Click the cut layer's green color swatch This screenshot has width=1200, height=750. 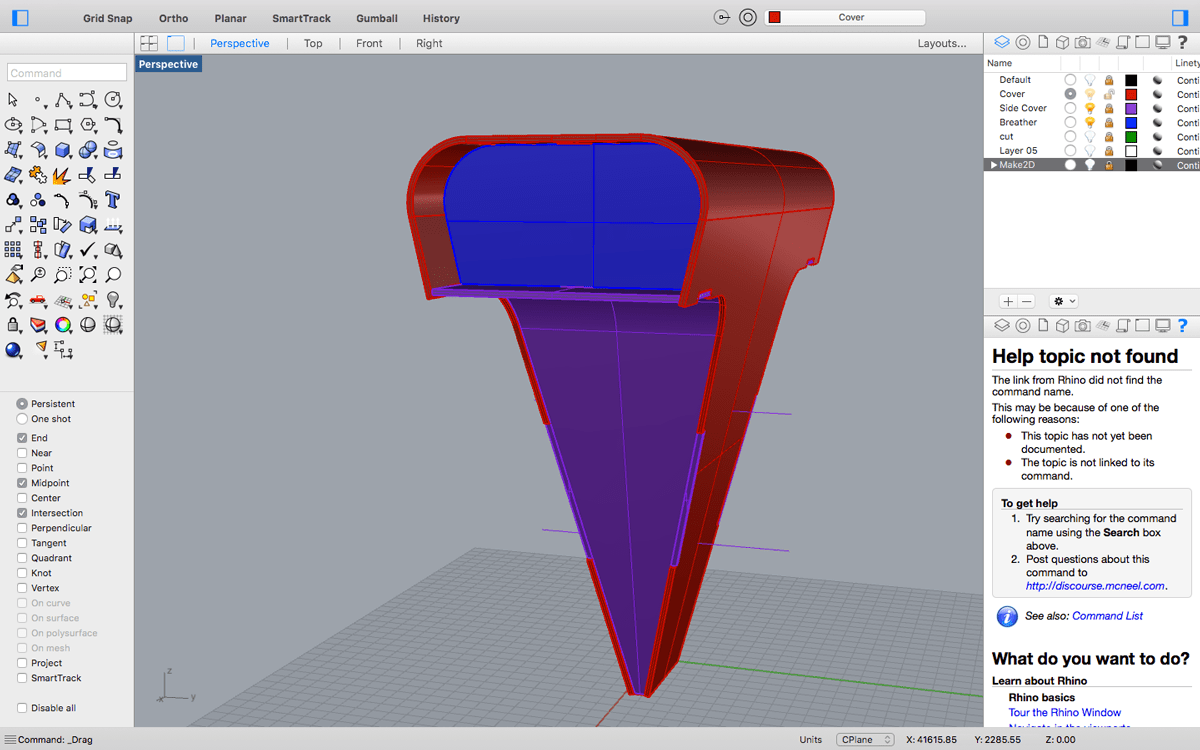1131,136
